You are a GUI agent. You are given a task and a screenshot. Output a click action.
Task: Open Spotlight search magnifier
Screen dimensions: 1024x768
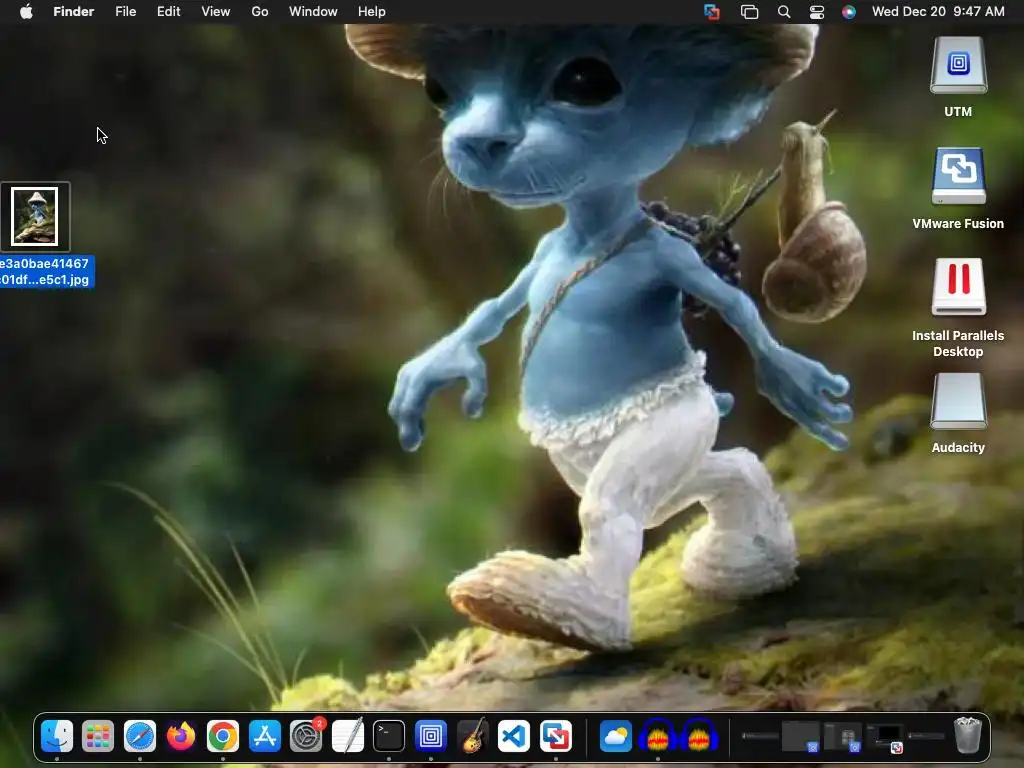coord(784,12)
